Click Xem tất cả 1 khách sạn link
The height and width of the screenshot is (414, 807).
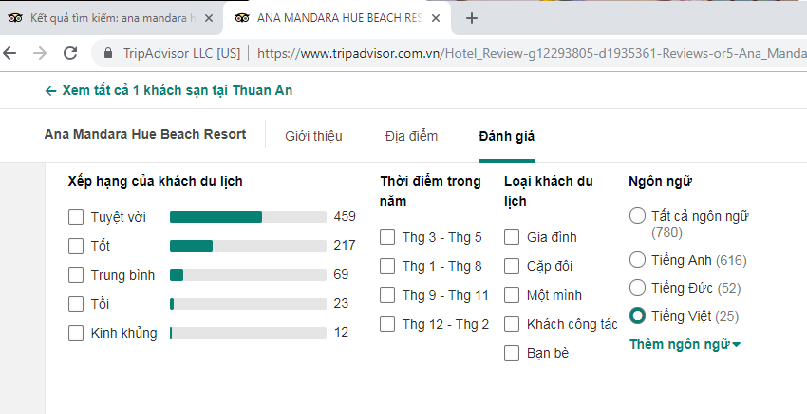[x=169, y=91]
